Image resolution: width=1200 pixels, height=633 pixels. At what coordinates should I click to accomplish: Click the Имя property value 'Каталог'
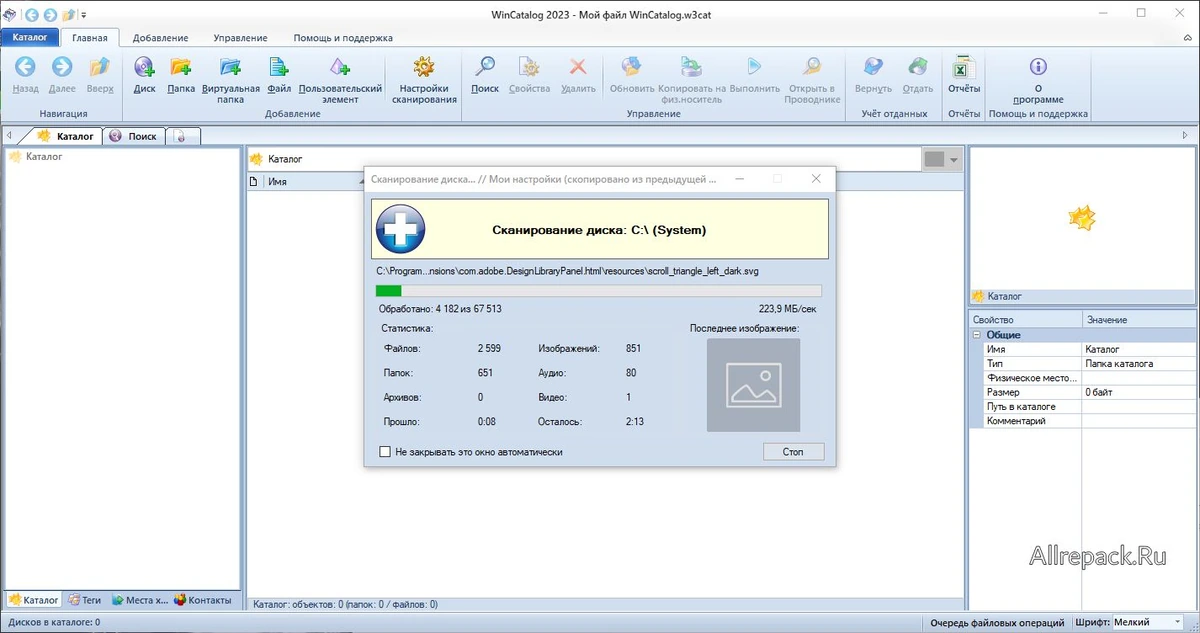pos(1138,349)
